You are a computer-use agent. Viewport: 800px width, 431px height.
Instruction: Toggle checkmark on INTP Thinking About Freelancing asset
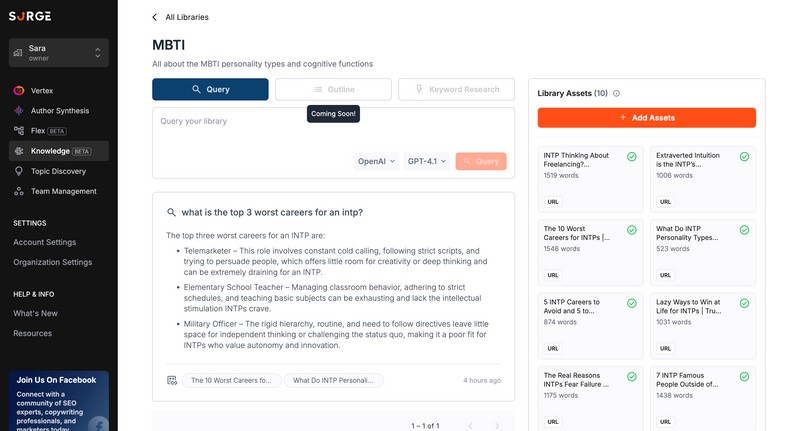[x=632, y=157]
